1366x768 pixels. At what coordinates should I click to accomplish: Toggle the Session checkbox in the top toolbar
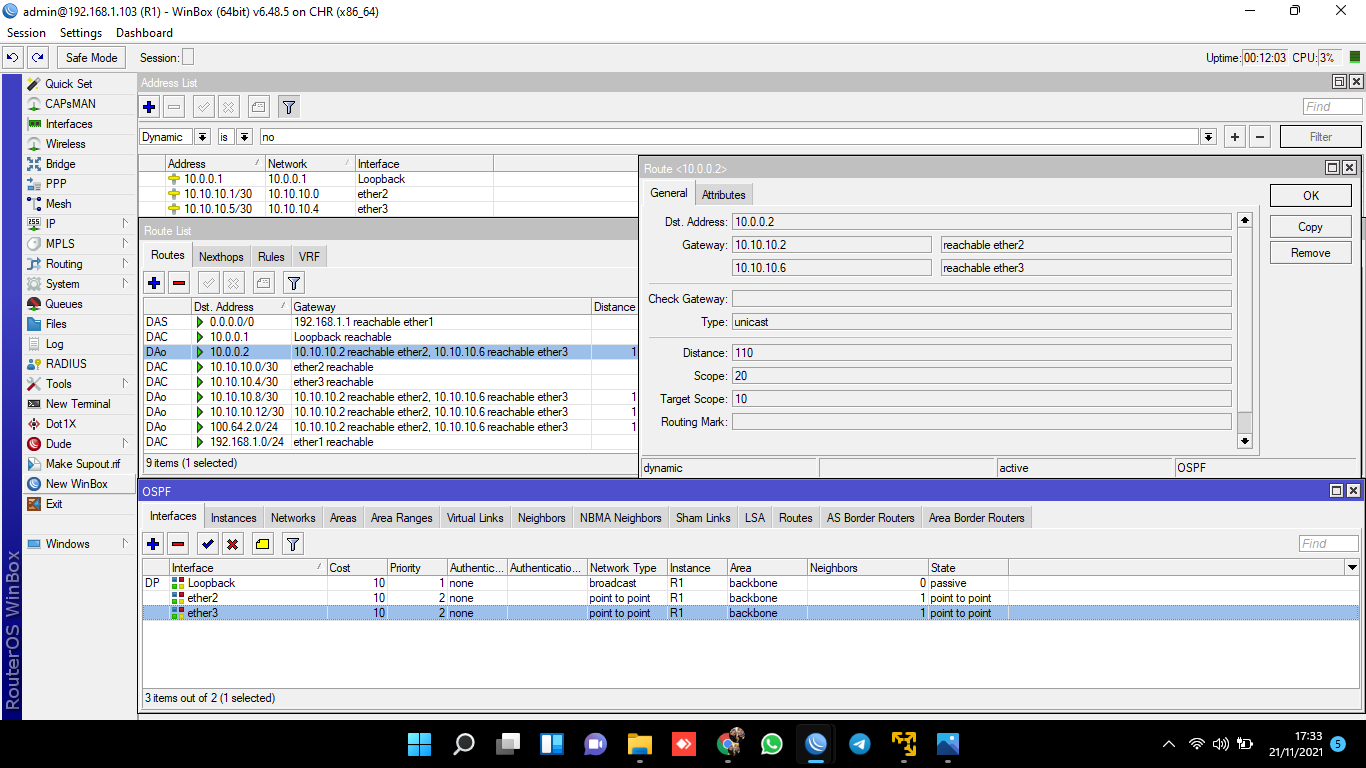[x=188, y=58]
